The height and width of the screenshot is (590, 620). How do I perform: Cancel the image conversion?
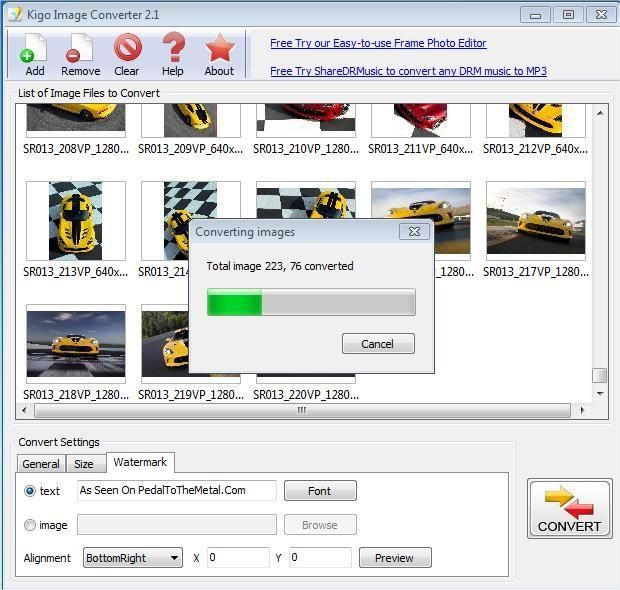(377, 344)
